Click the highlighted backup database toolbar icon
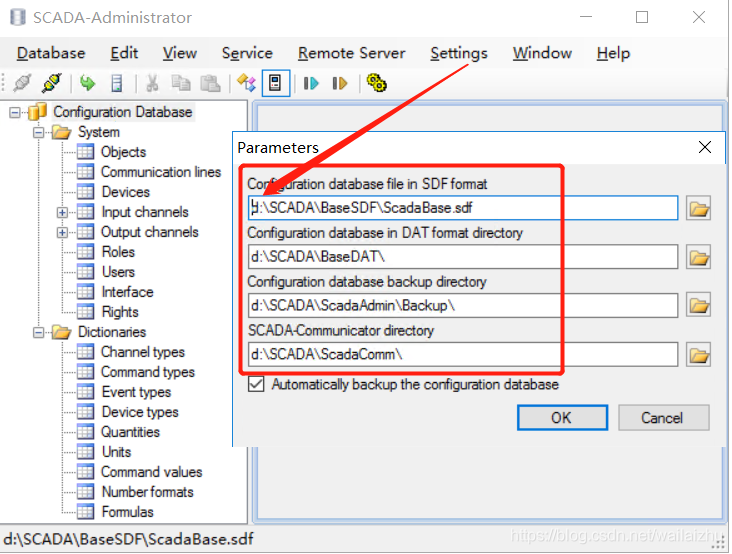 [x=275, y=84]
